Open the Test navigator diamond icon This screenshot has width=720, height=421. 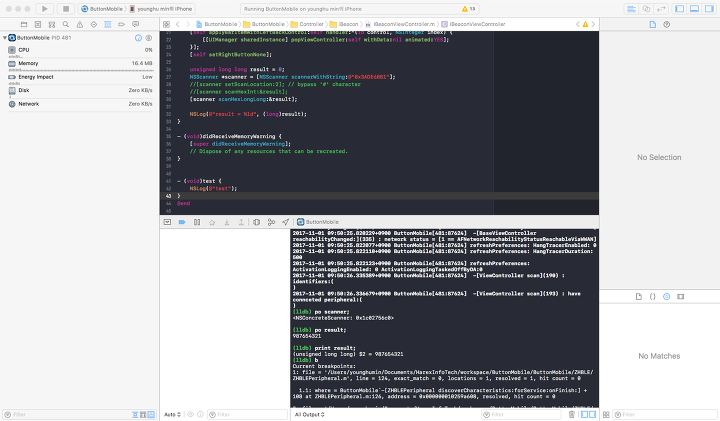[x=94, y=24]
